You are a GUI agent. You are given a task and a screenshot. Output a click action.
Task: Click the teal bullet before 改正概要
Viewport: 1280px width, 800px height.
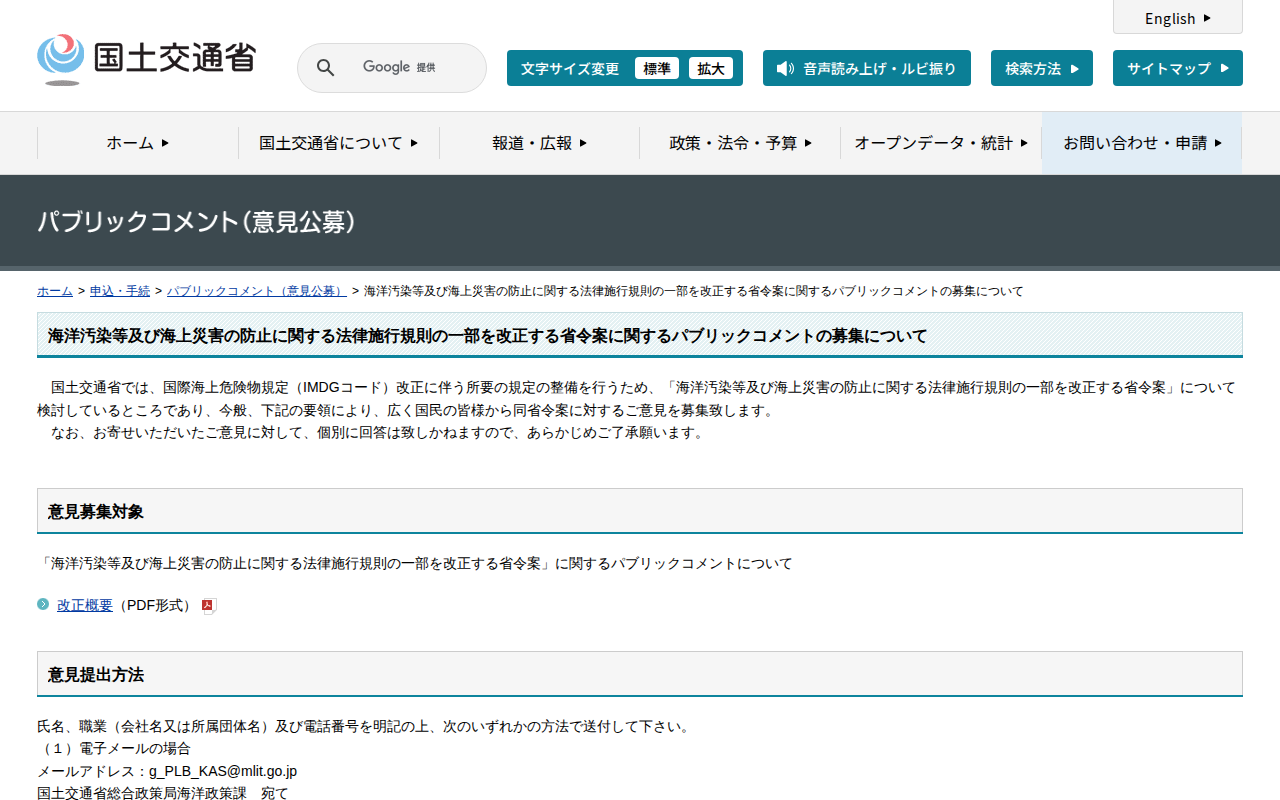point(43,604)
